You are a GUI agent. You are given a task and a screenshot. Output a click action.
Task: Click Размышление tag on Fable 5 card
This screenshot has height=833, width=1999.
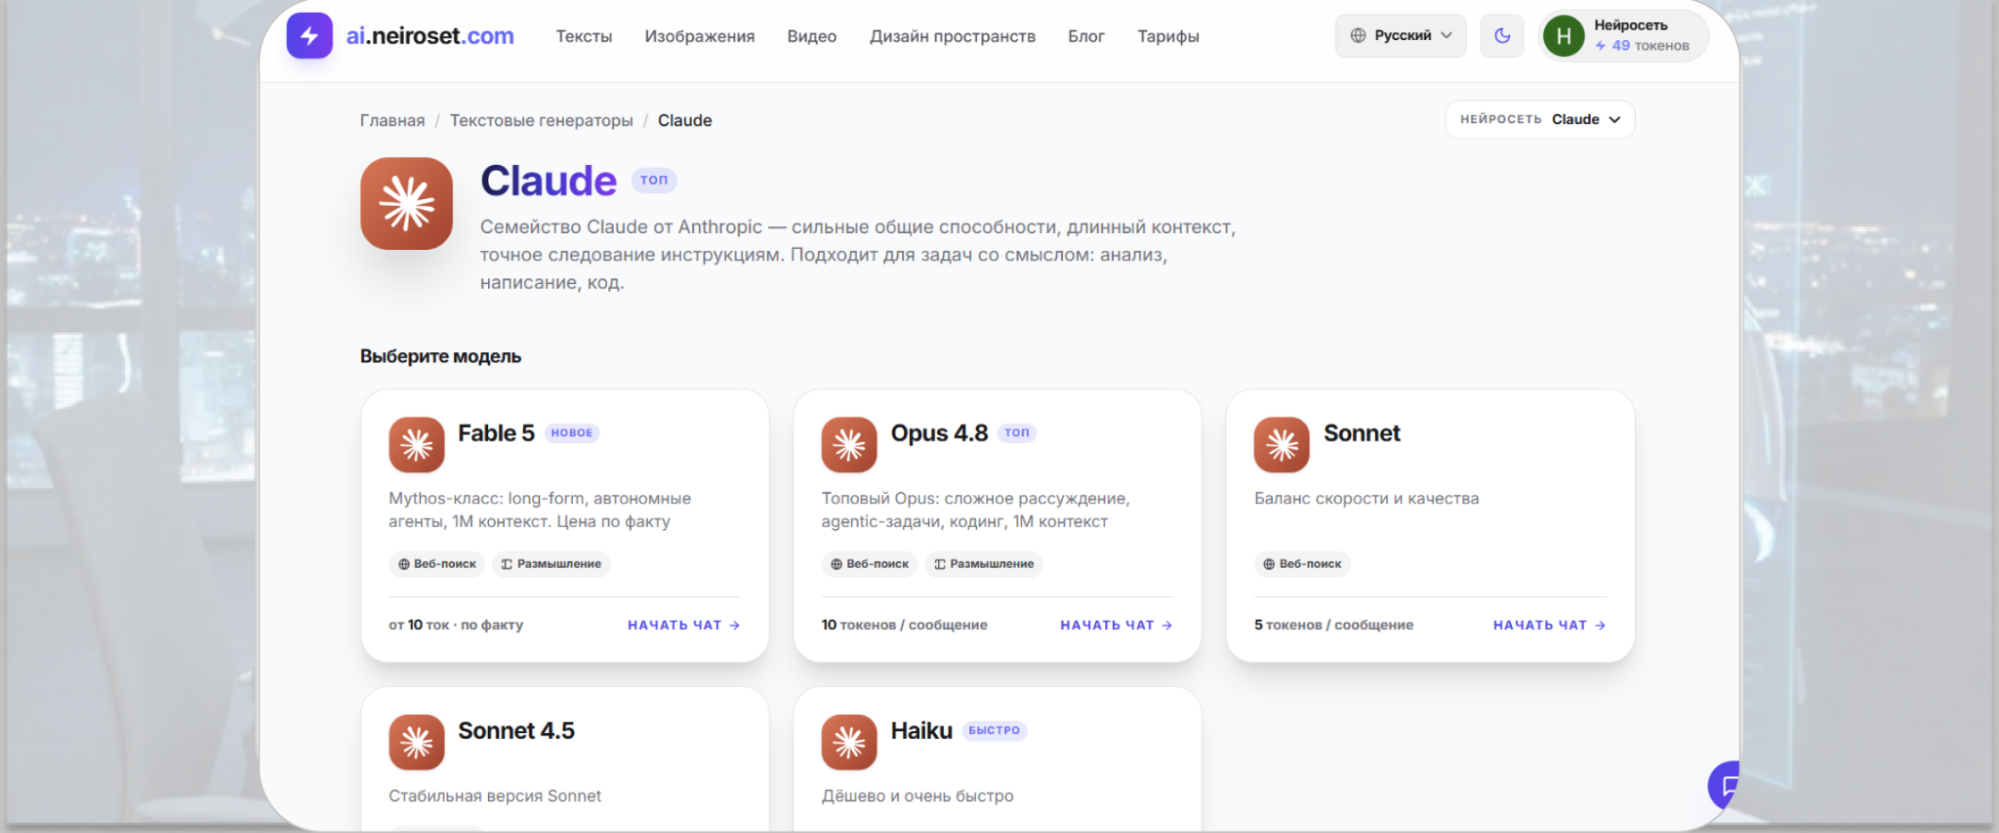551,564
